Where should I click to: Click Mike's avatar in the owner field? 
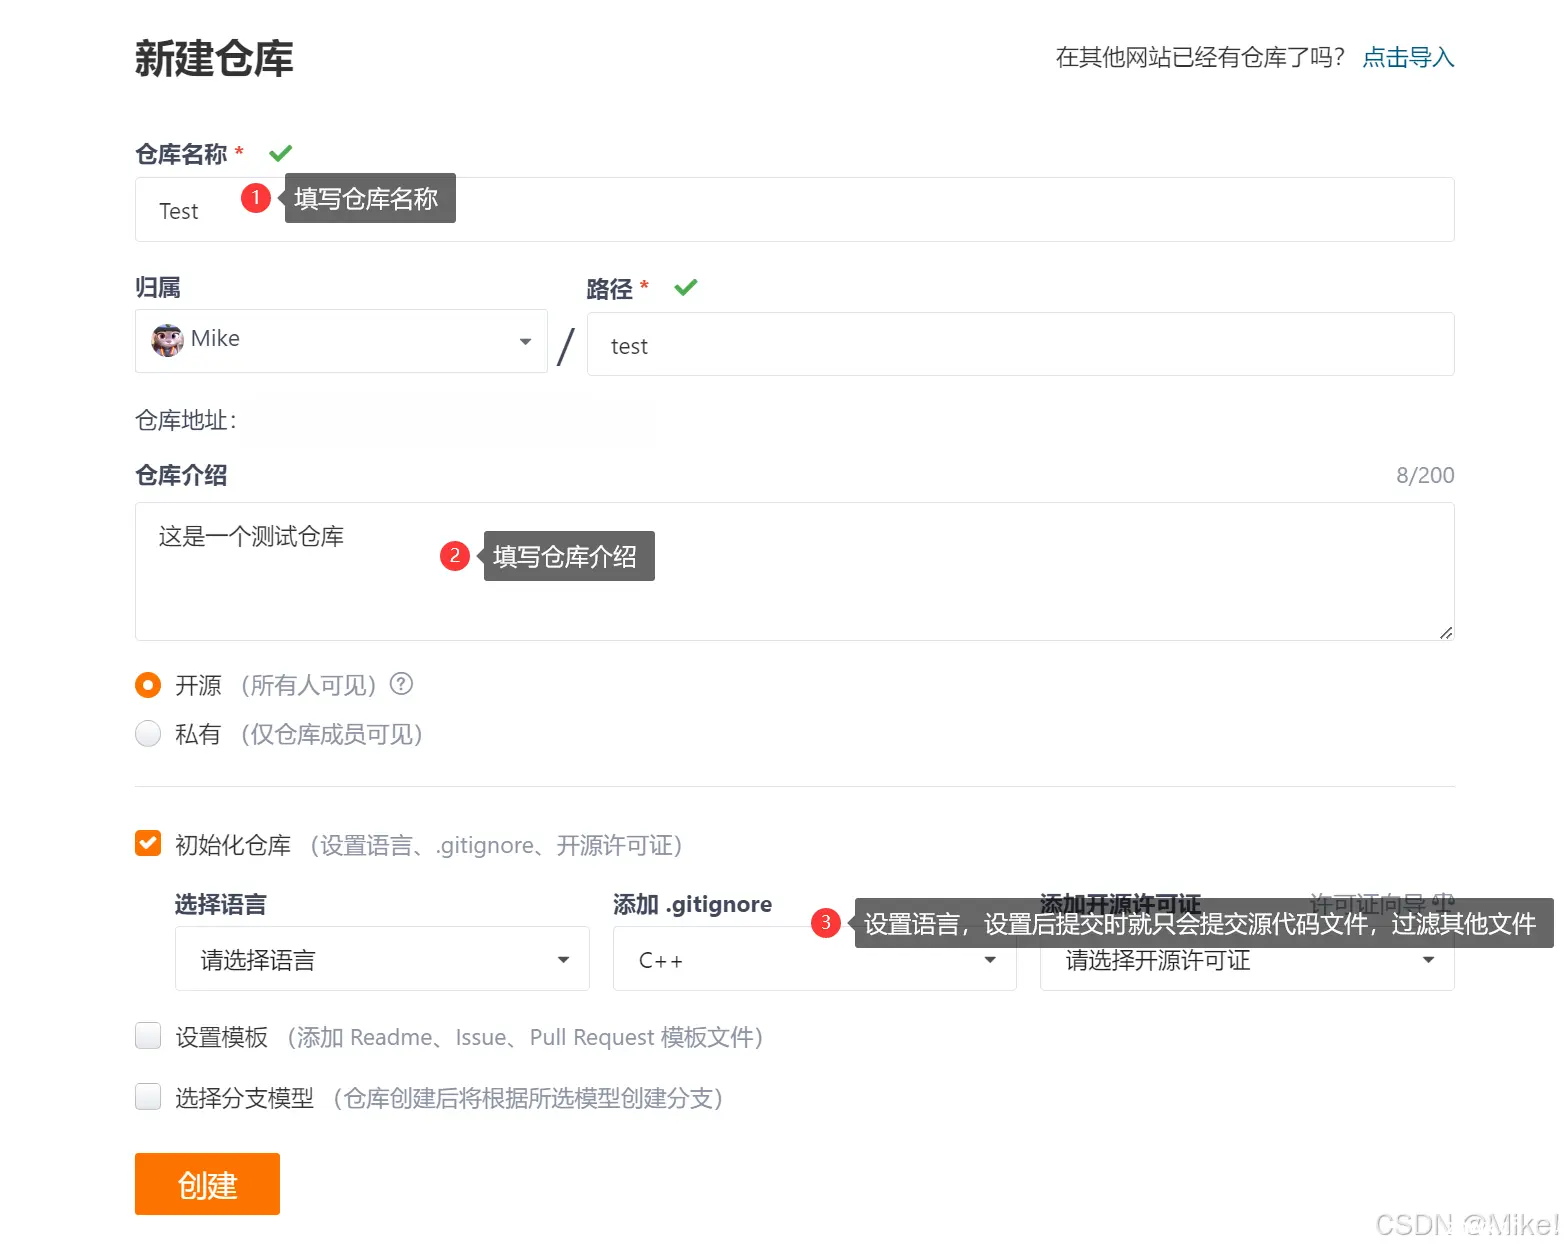pyautogui.click(x=167, y=340)
